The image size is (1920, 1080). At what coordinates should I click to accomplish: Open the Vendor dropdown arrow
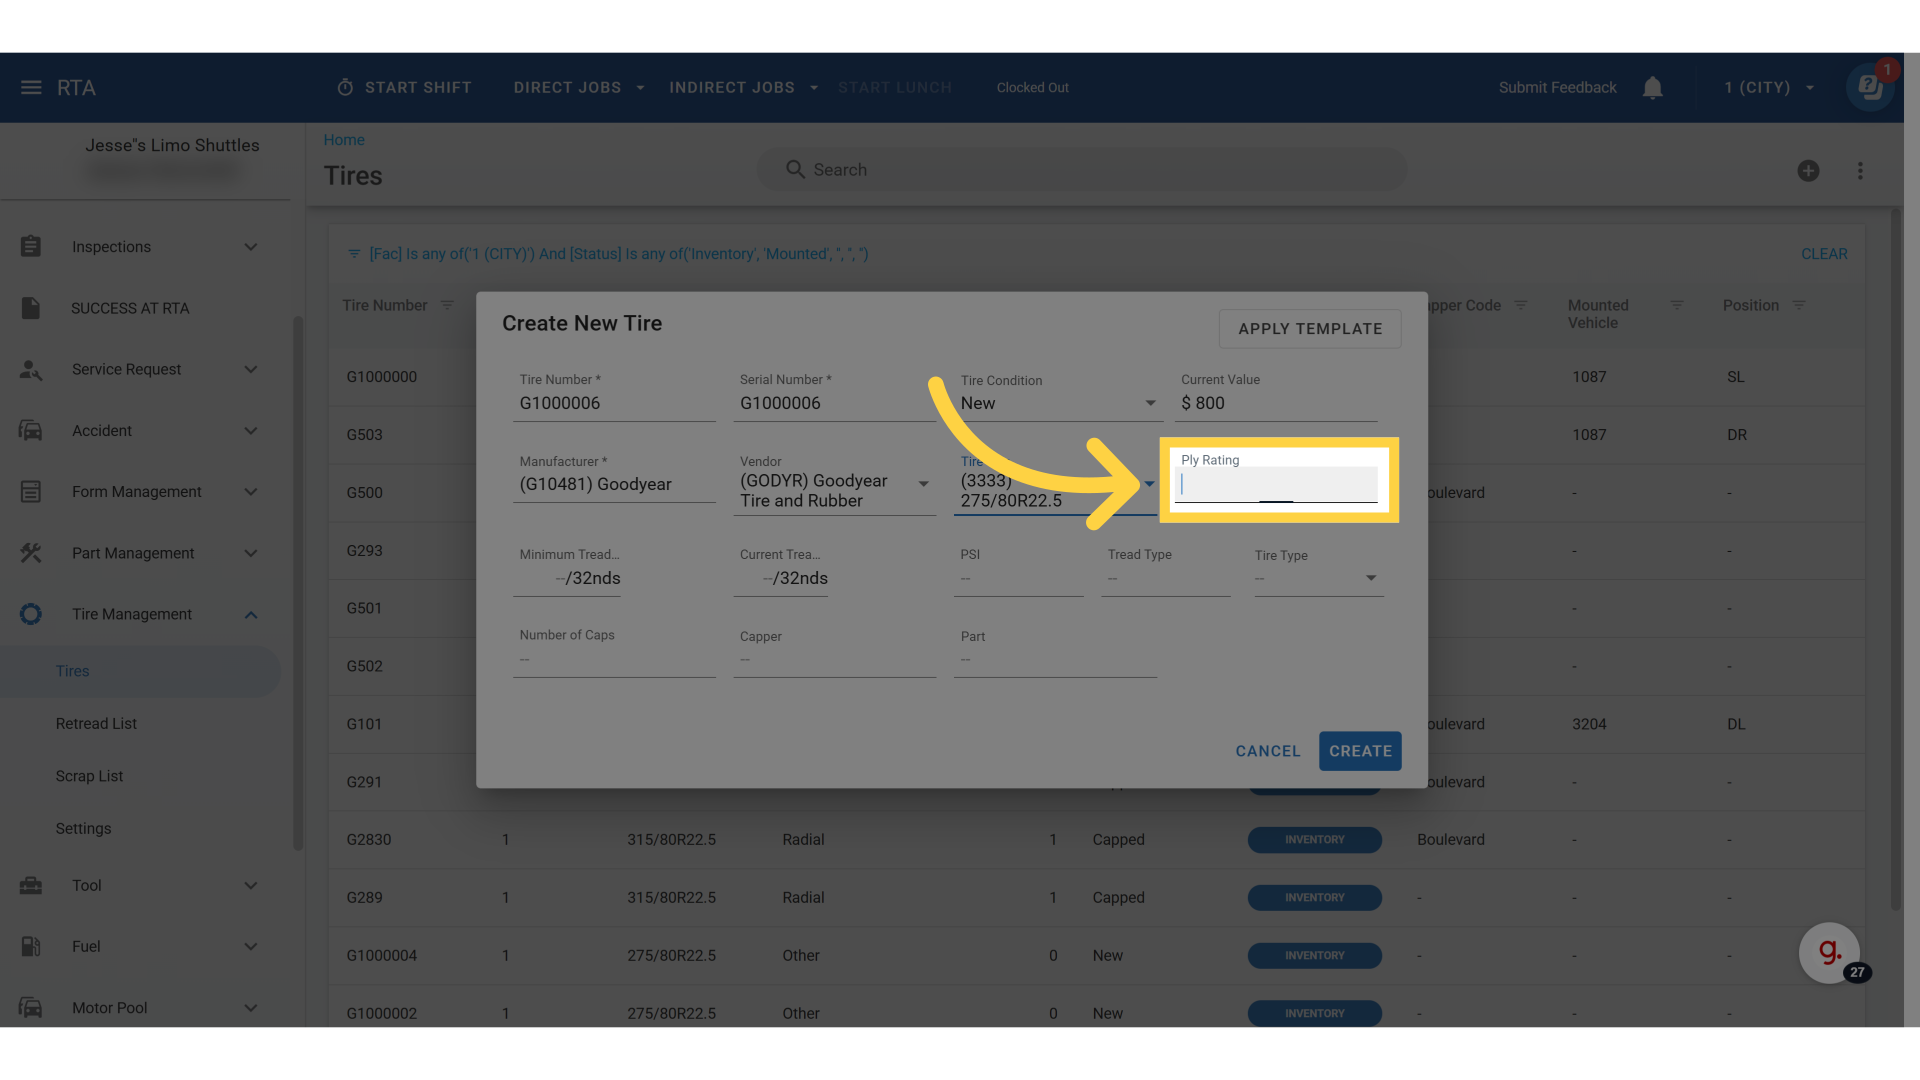pyautogui.click(x=923, y=484)
